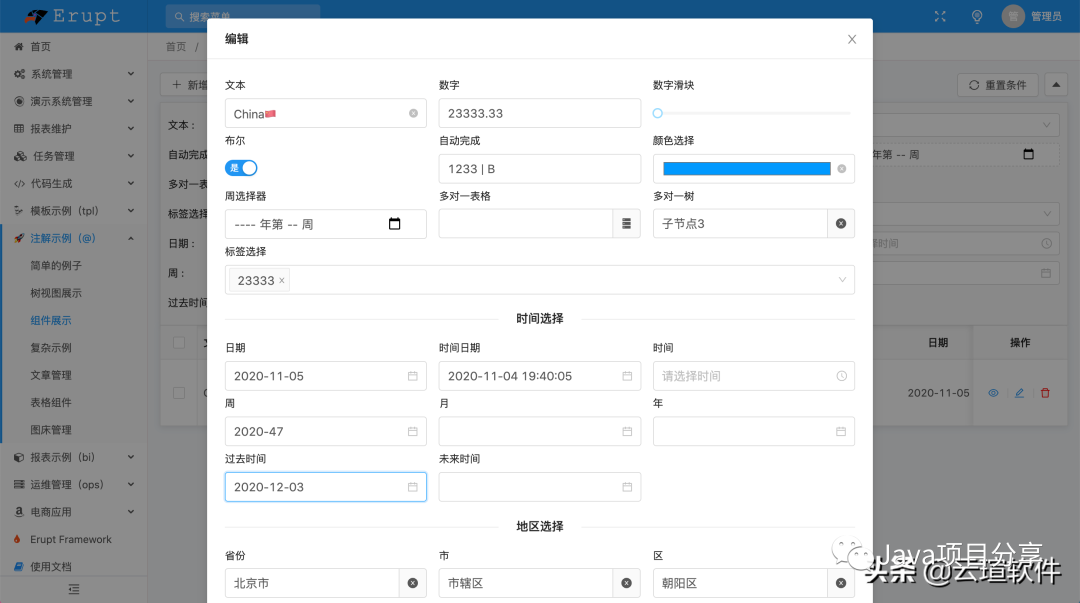
Task: Click the 重置条件 button
Action: tap(996, 84)
